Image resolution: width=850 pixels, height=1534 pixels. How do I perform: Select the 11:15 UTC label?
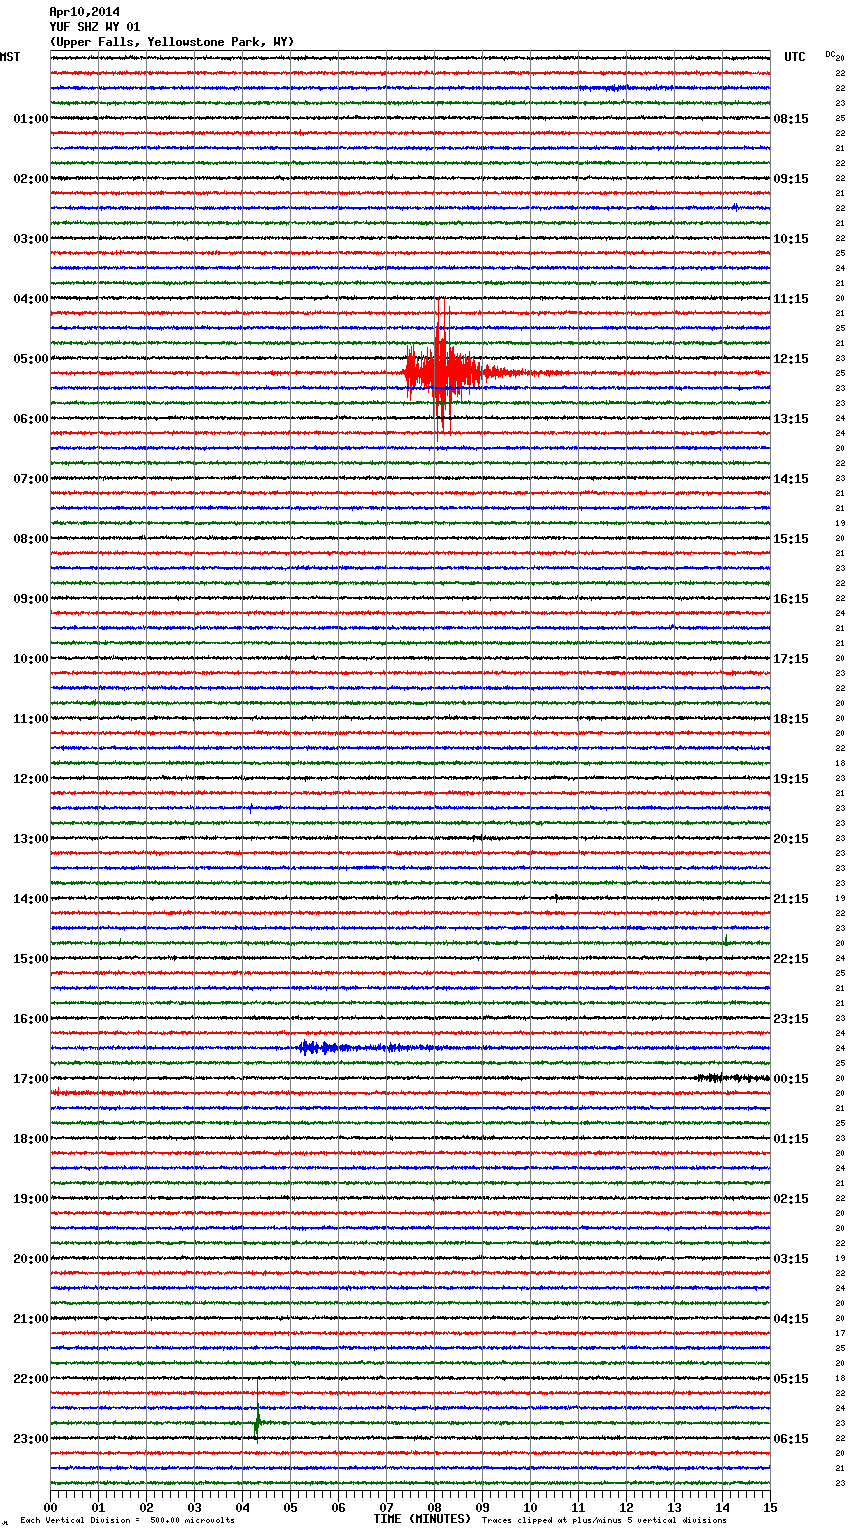(x=791, y=299)
